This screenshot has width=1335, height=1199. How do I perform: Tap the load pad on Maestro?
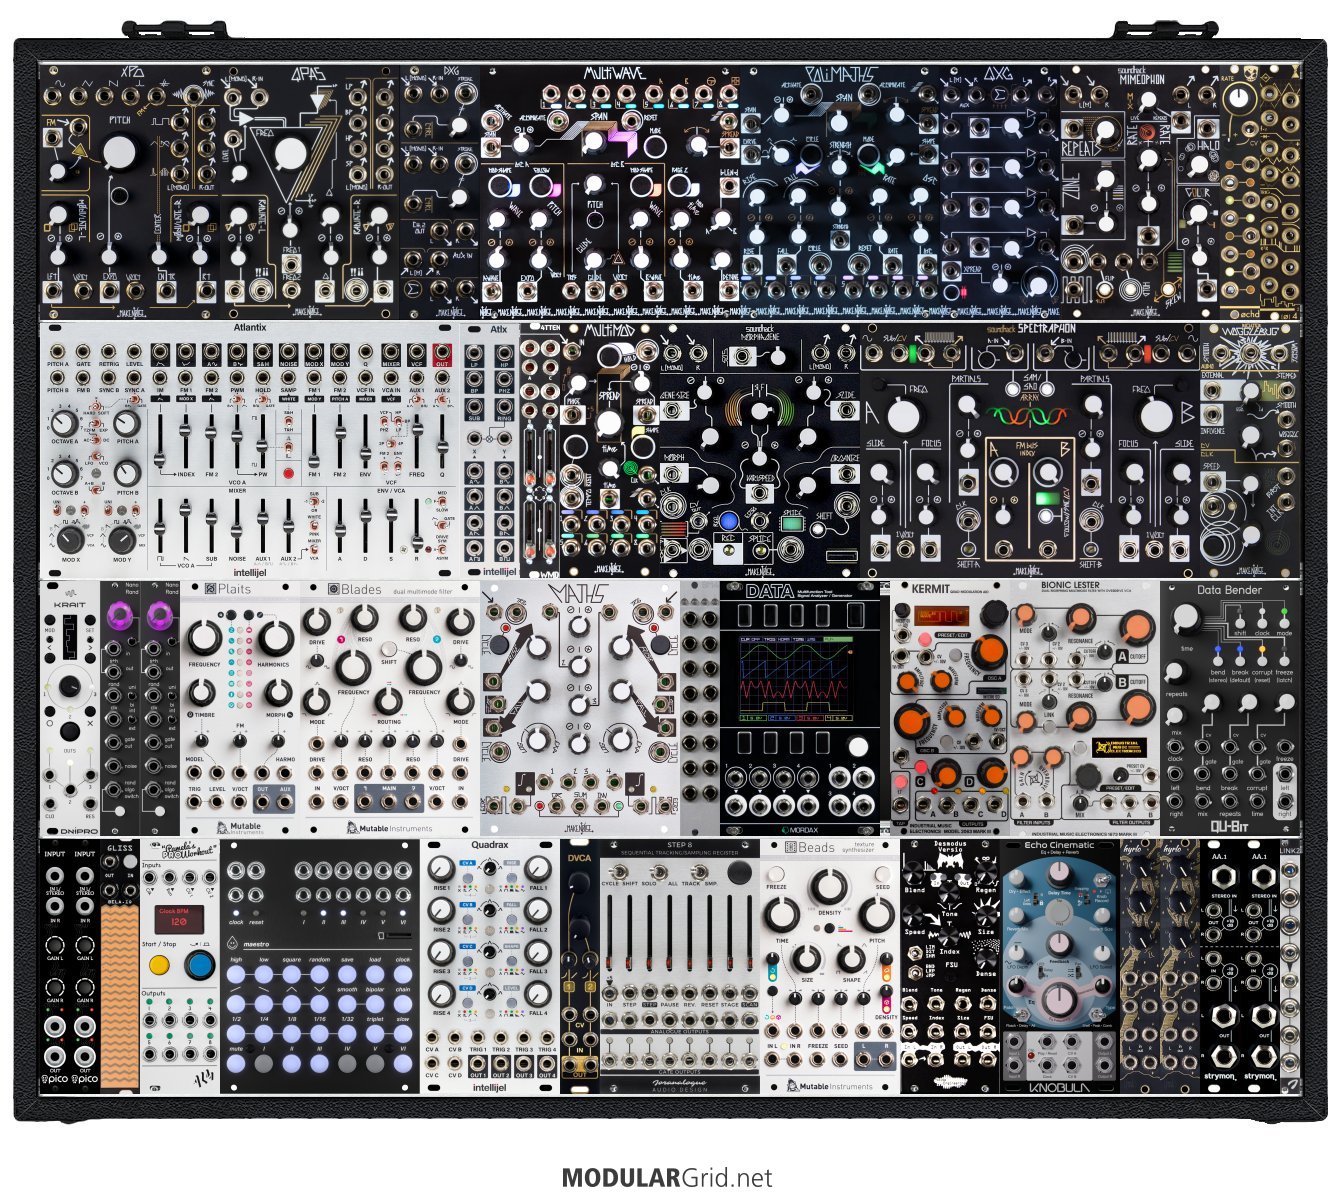point(376,975)
